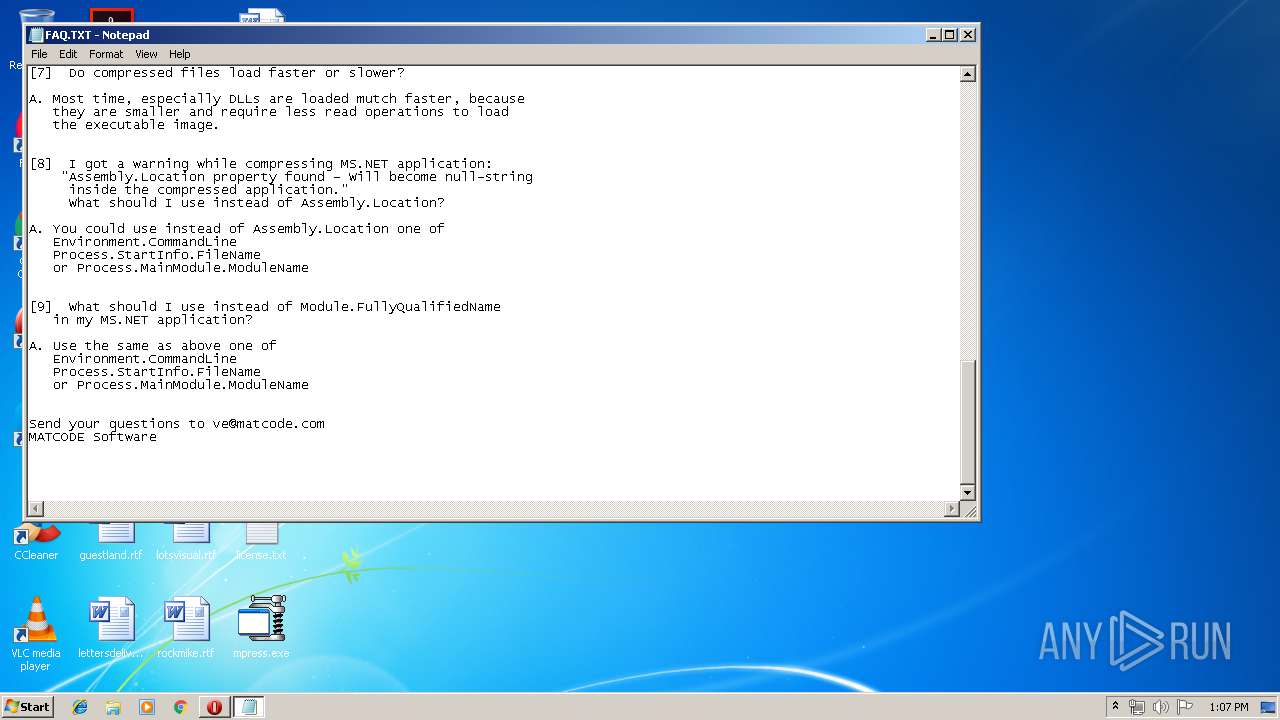This screenshot has width=1280, height=720.
Task: Open the Windows Start menu
Action: [27, 706]
